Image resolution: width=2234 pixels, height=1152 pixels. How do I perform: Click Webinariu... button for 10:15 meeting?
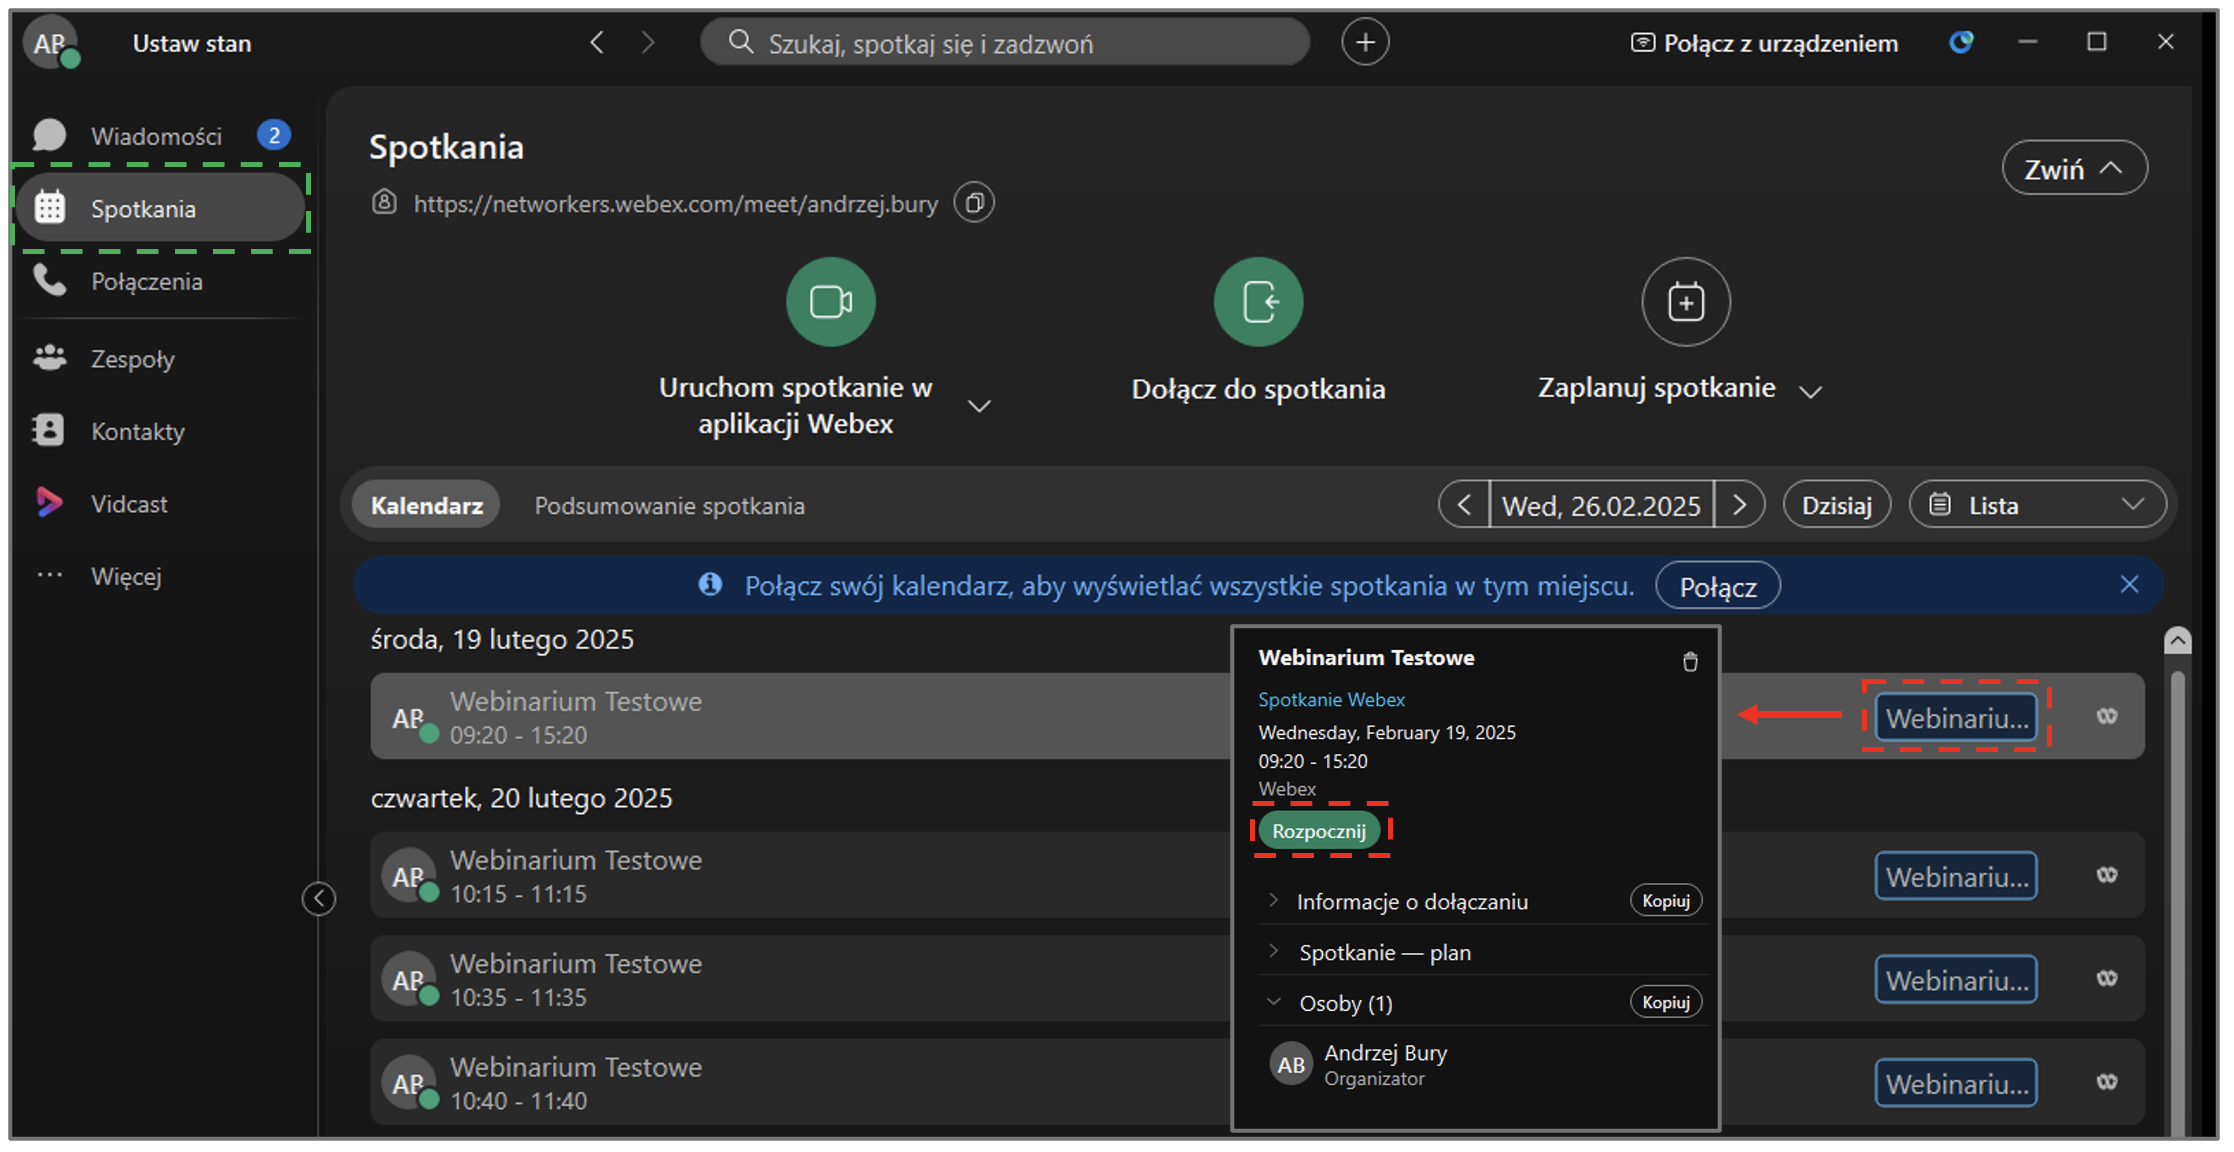point(1956,876)
